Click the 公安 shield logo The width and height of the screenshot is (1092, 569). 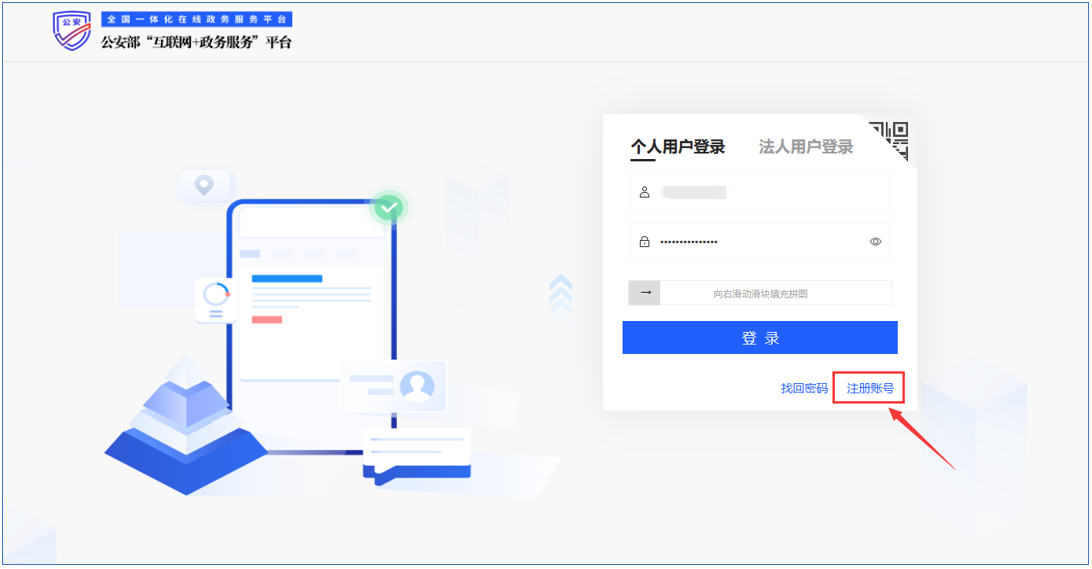tap(71, 32)
